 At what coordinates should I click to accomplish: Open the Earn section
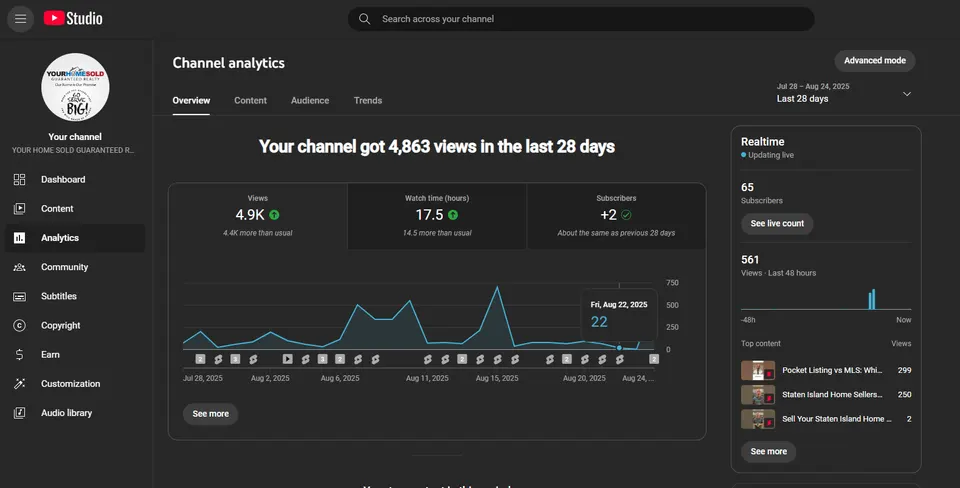click(75, 355)
